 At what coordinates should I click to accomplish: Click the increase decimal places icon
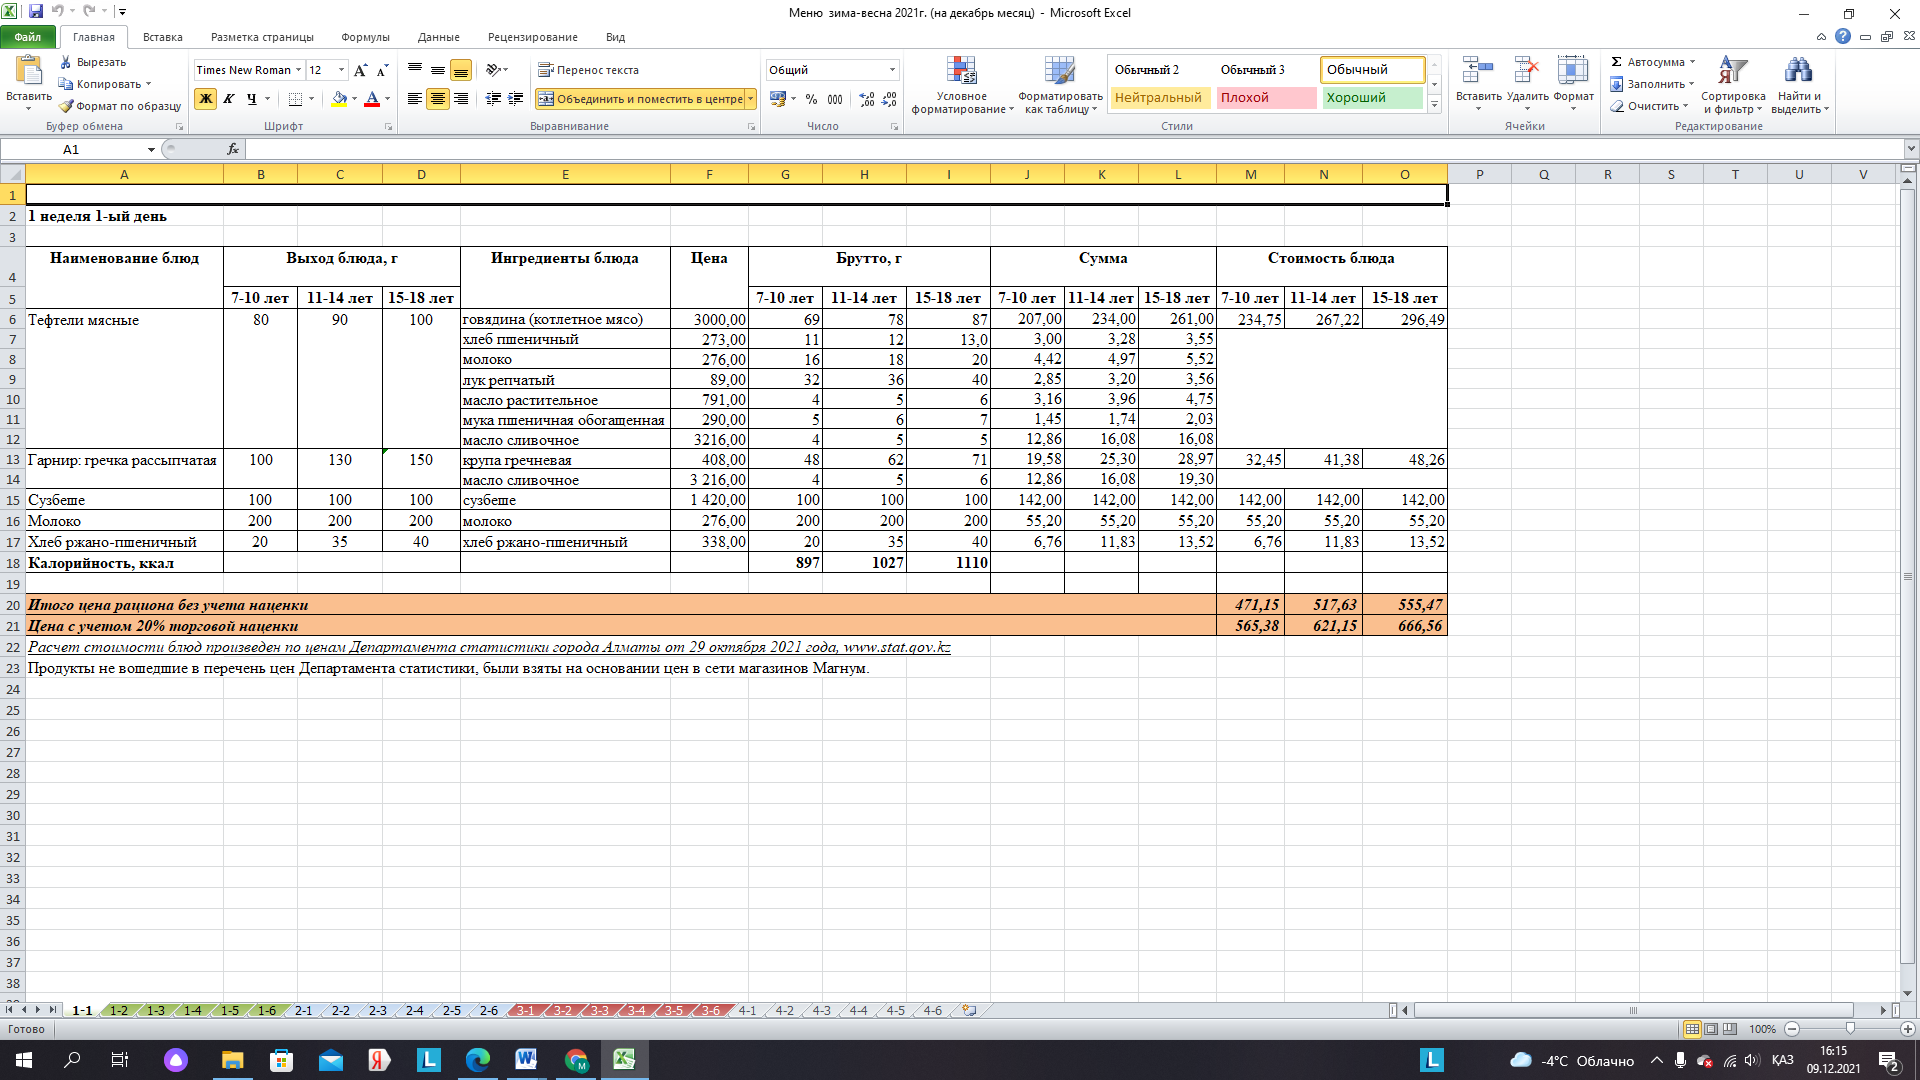coord(866,99)
